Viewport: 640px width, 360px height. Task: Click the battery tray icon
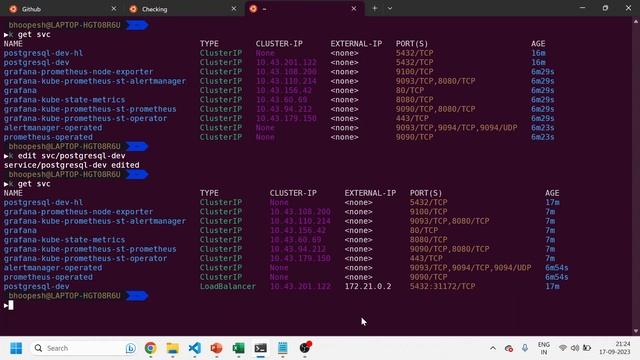click(x=587, y=348)
